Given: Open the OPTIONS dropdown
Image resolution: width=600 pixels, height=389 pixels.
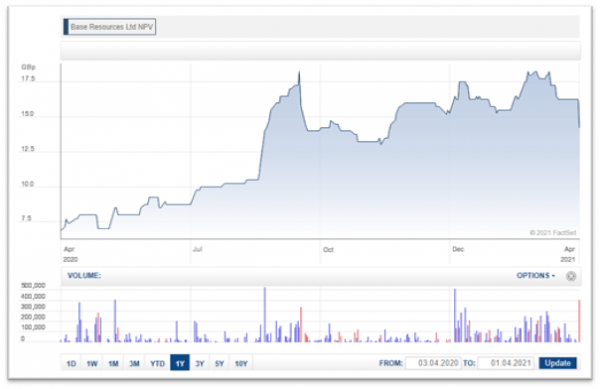Looking at the screenshot, I should (x=535, y=275).
